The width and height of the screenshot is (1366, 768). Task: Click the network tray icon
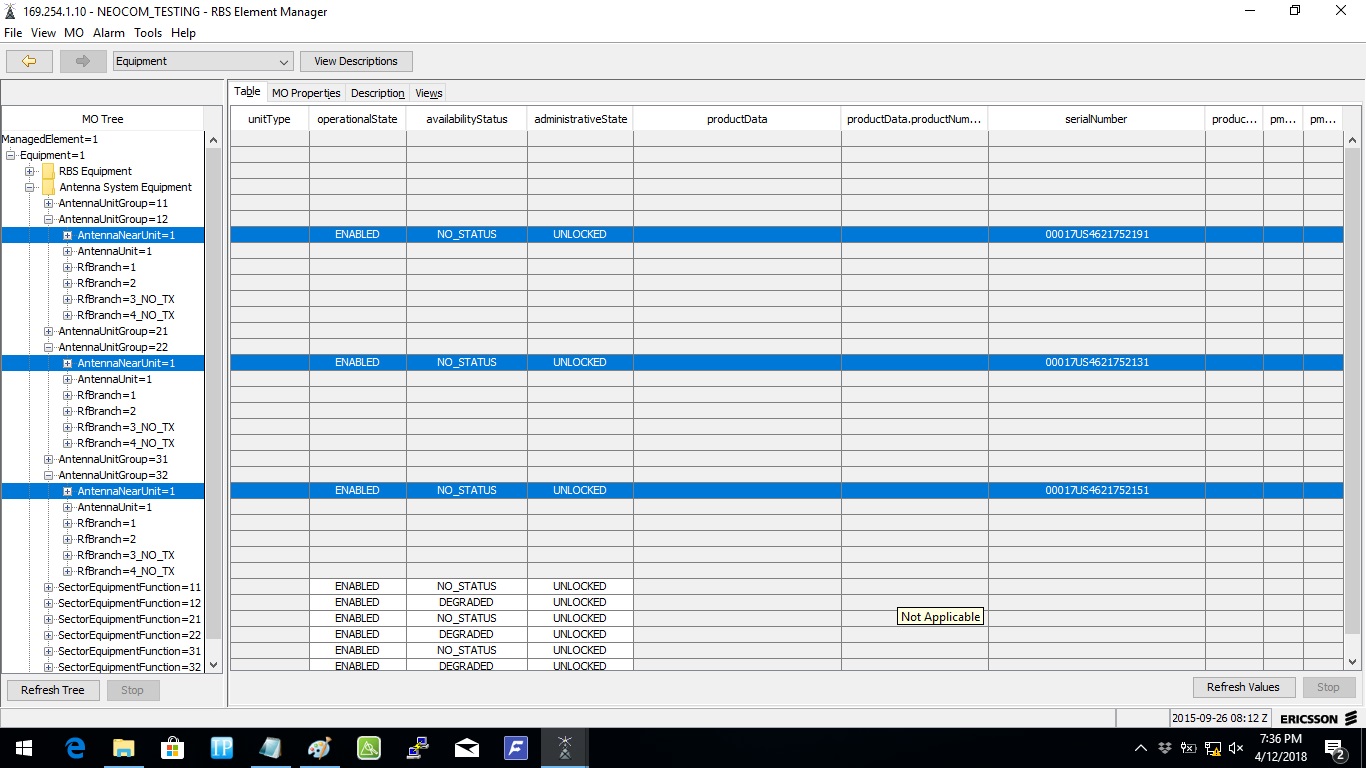1213,748
